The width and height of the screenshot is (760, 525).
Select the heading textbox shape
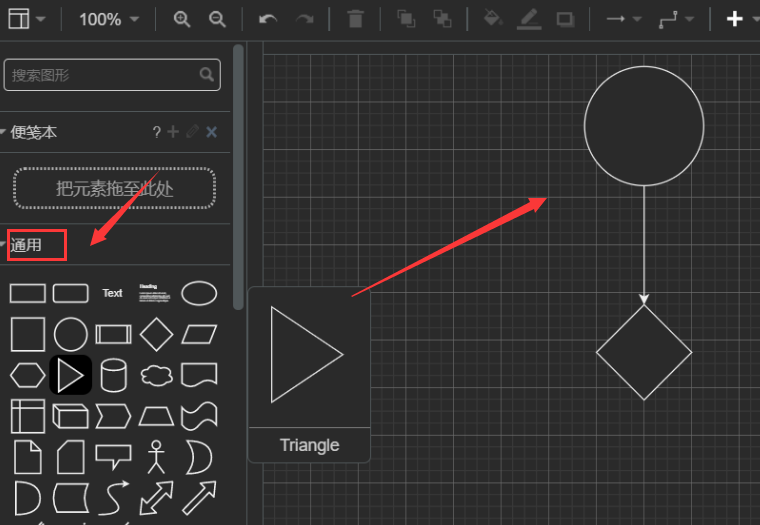155,293
